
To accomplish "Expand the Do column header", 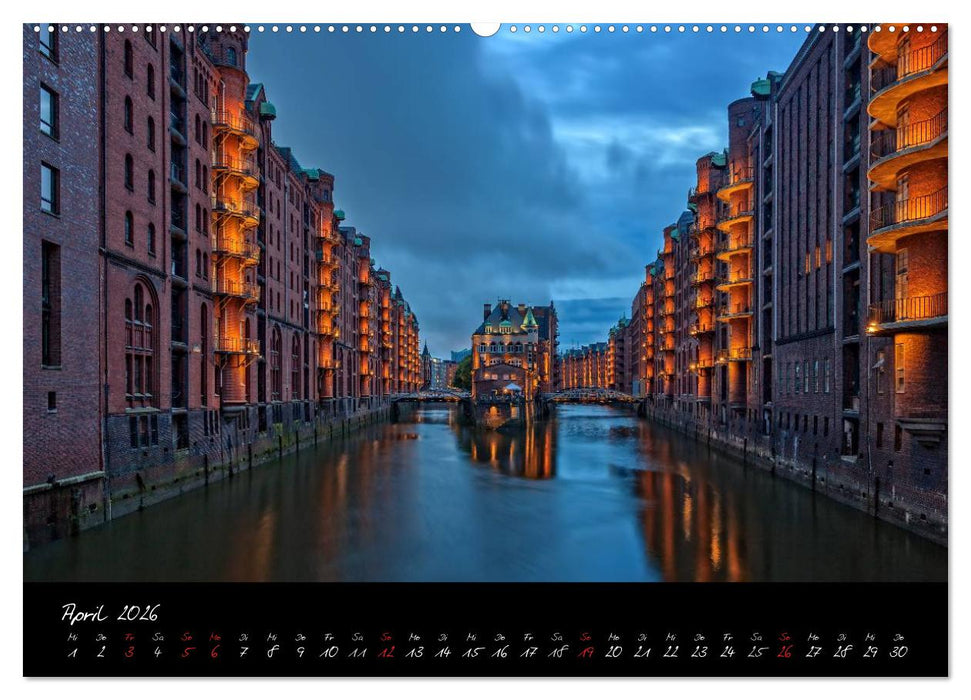I will click(x=99, y=632).
